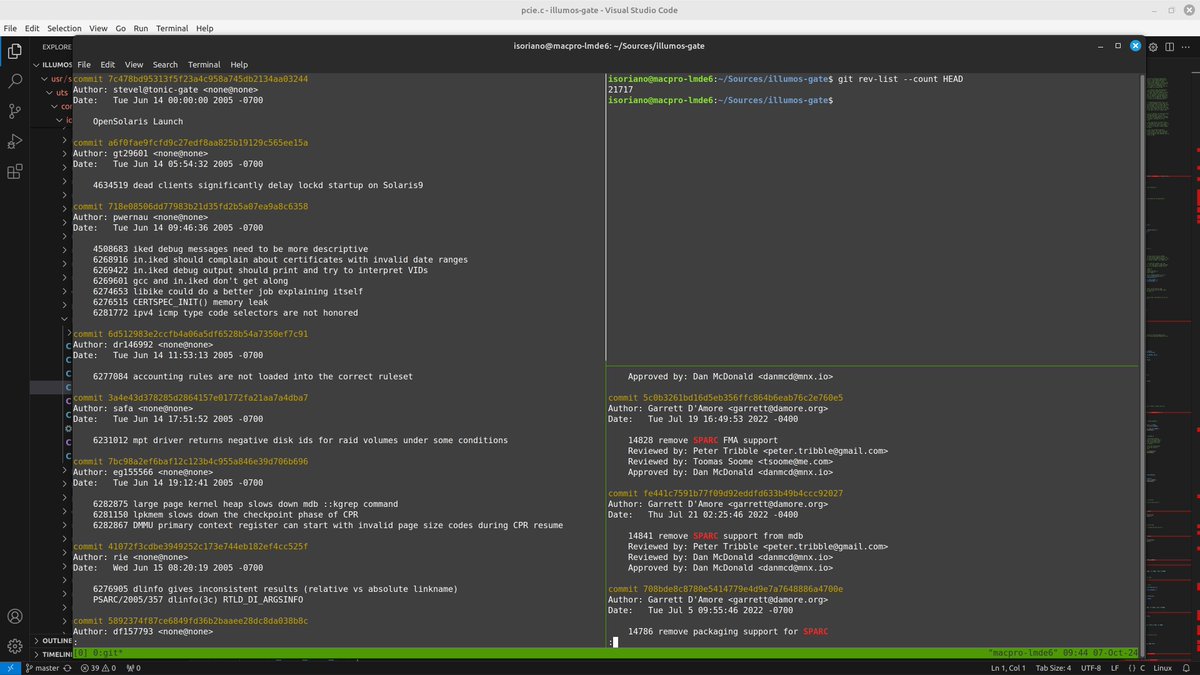Click the master branch indicator
1200x675 pixels.
coord(41,667)
